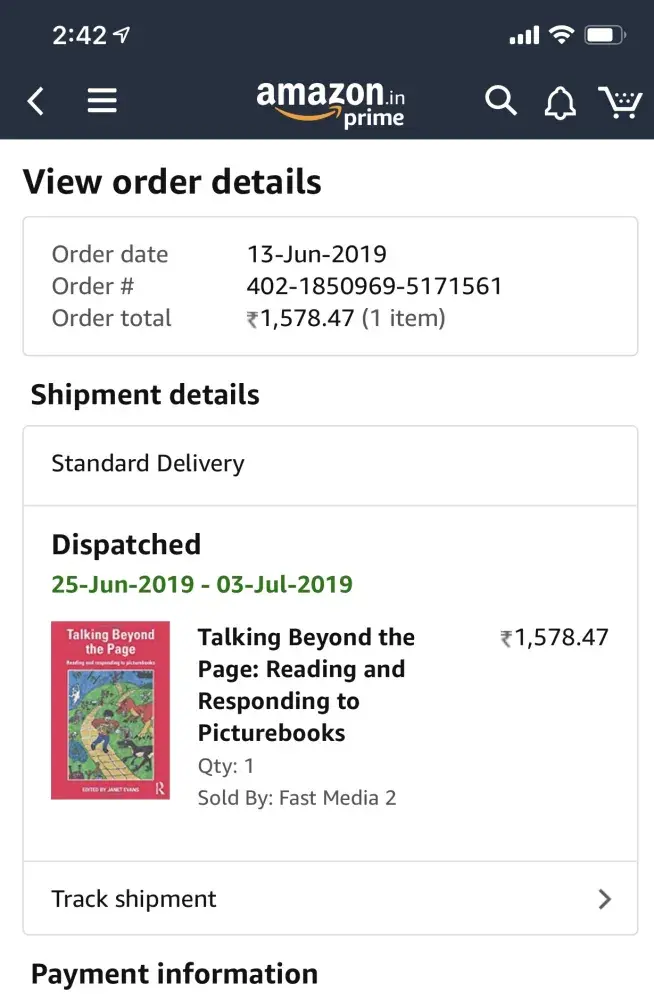
Task: Tap the back arrow in header
Action: click(36, 101)
